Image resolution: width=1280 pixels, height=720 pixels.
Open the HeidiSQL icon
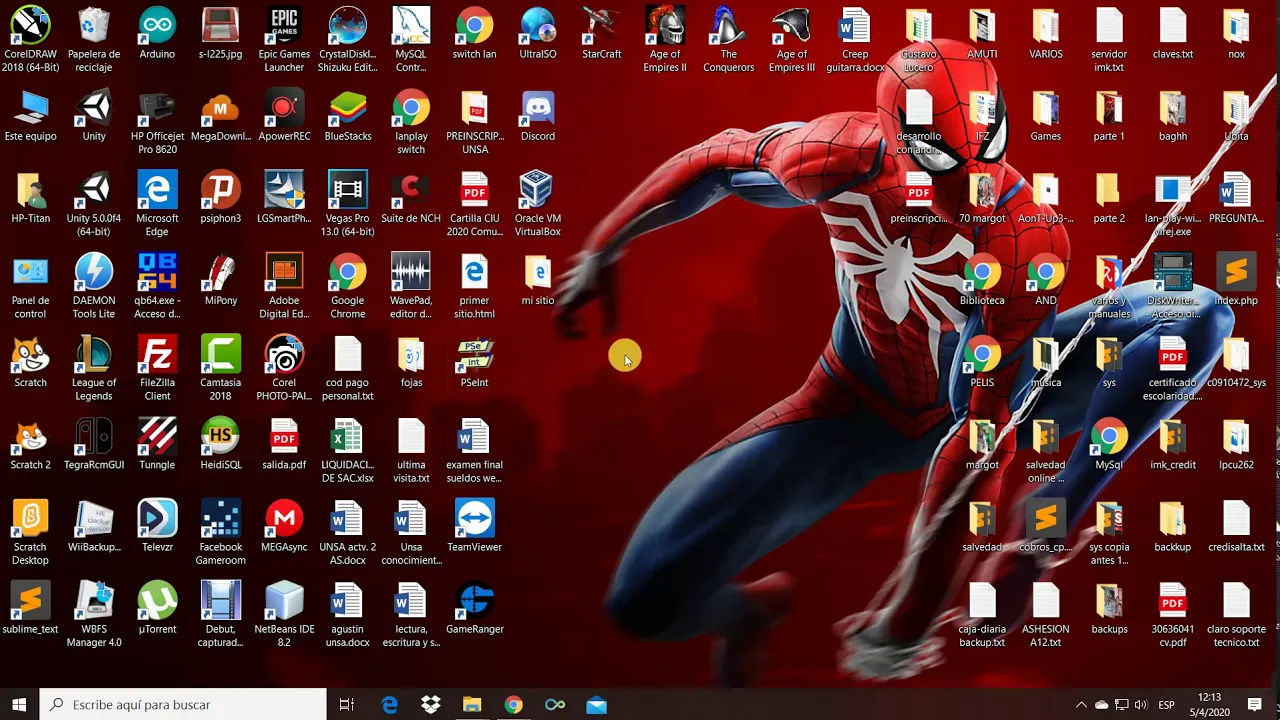[x=220, y=443]
